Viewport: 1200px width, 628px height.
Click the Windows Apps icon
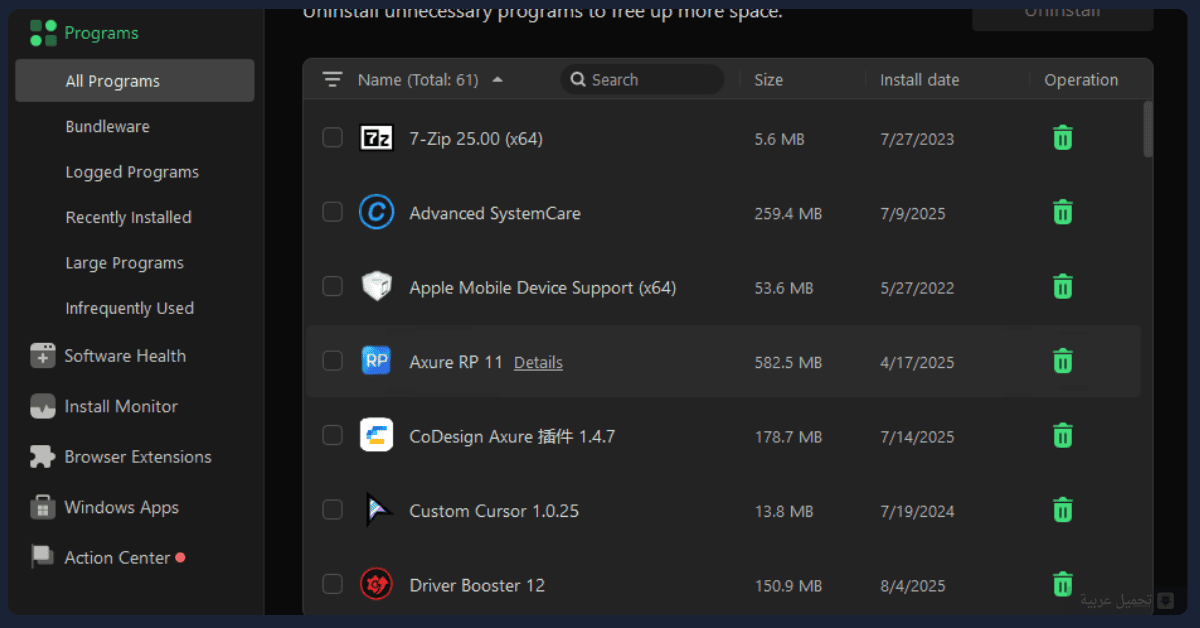[43, 508]
